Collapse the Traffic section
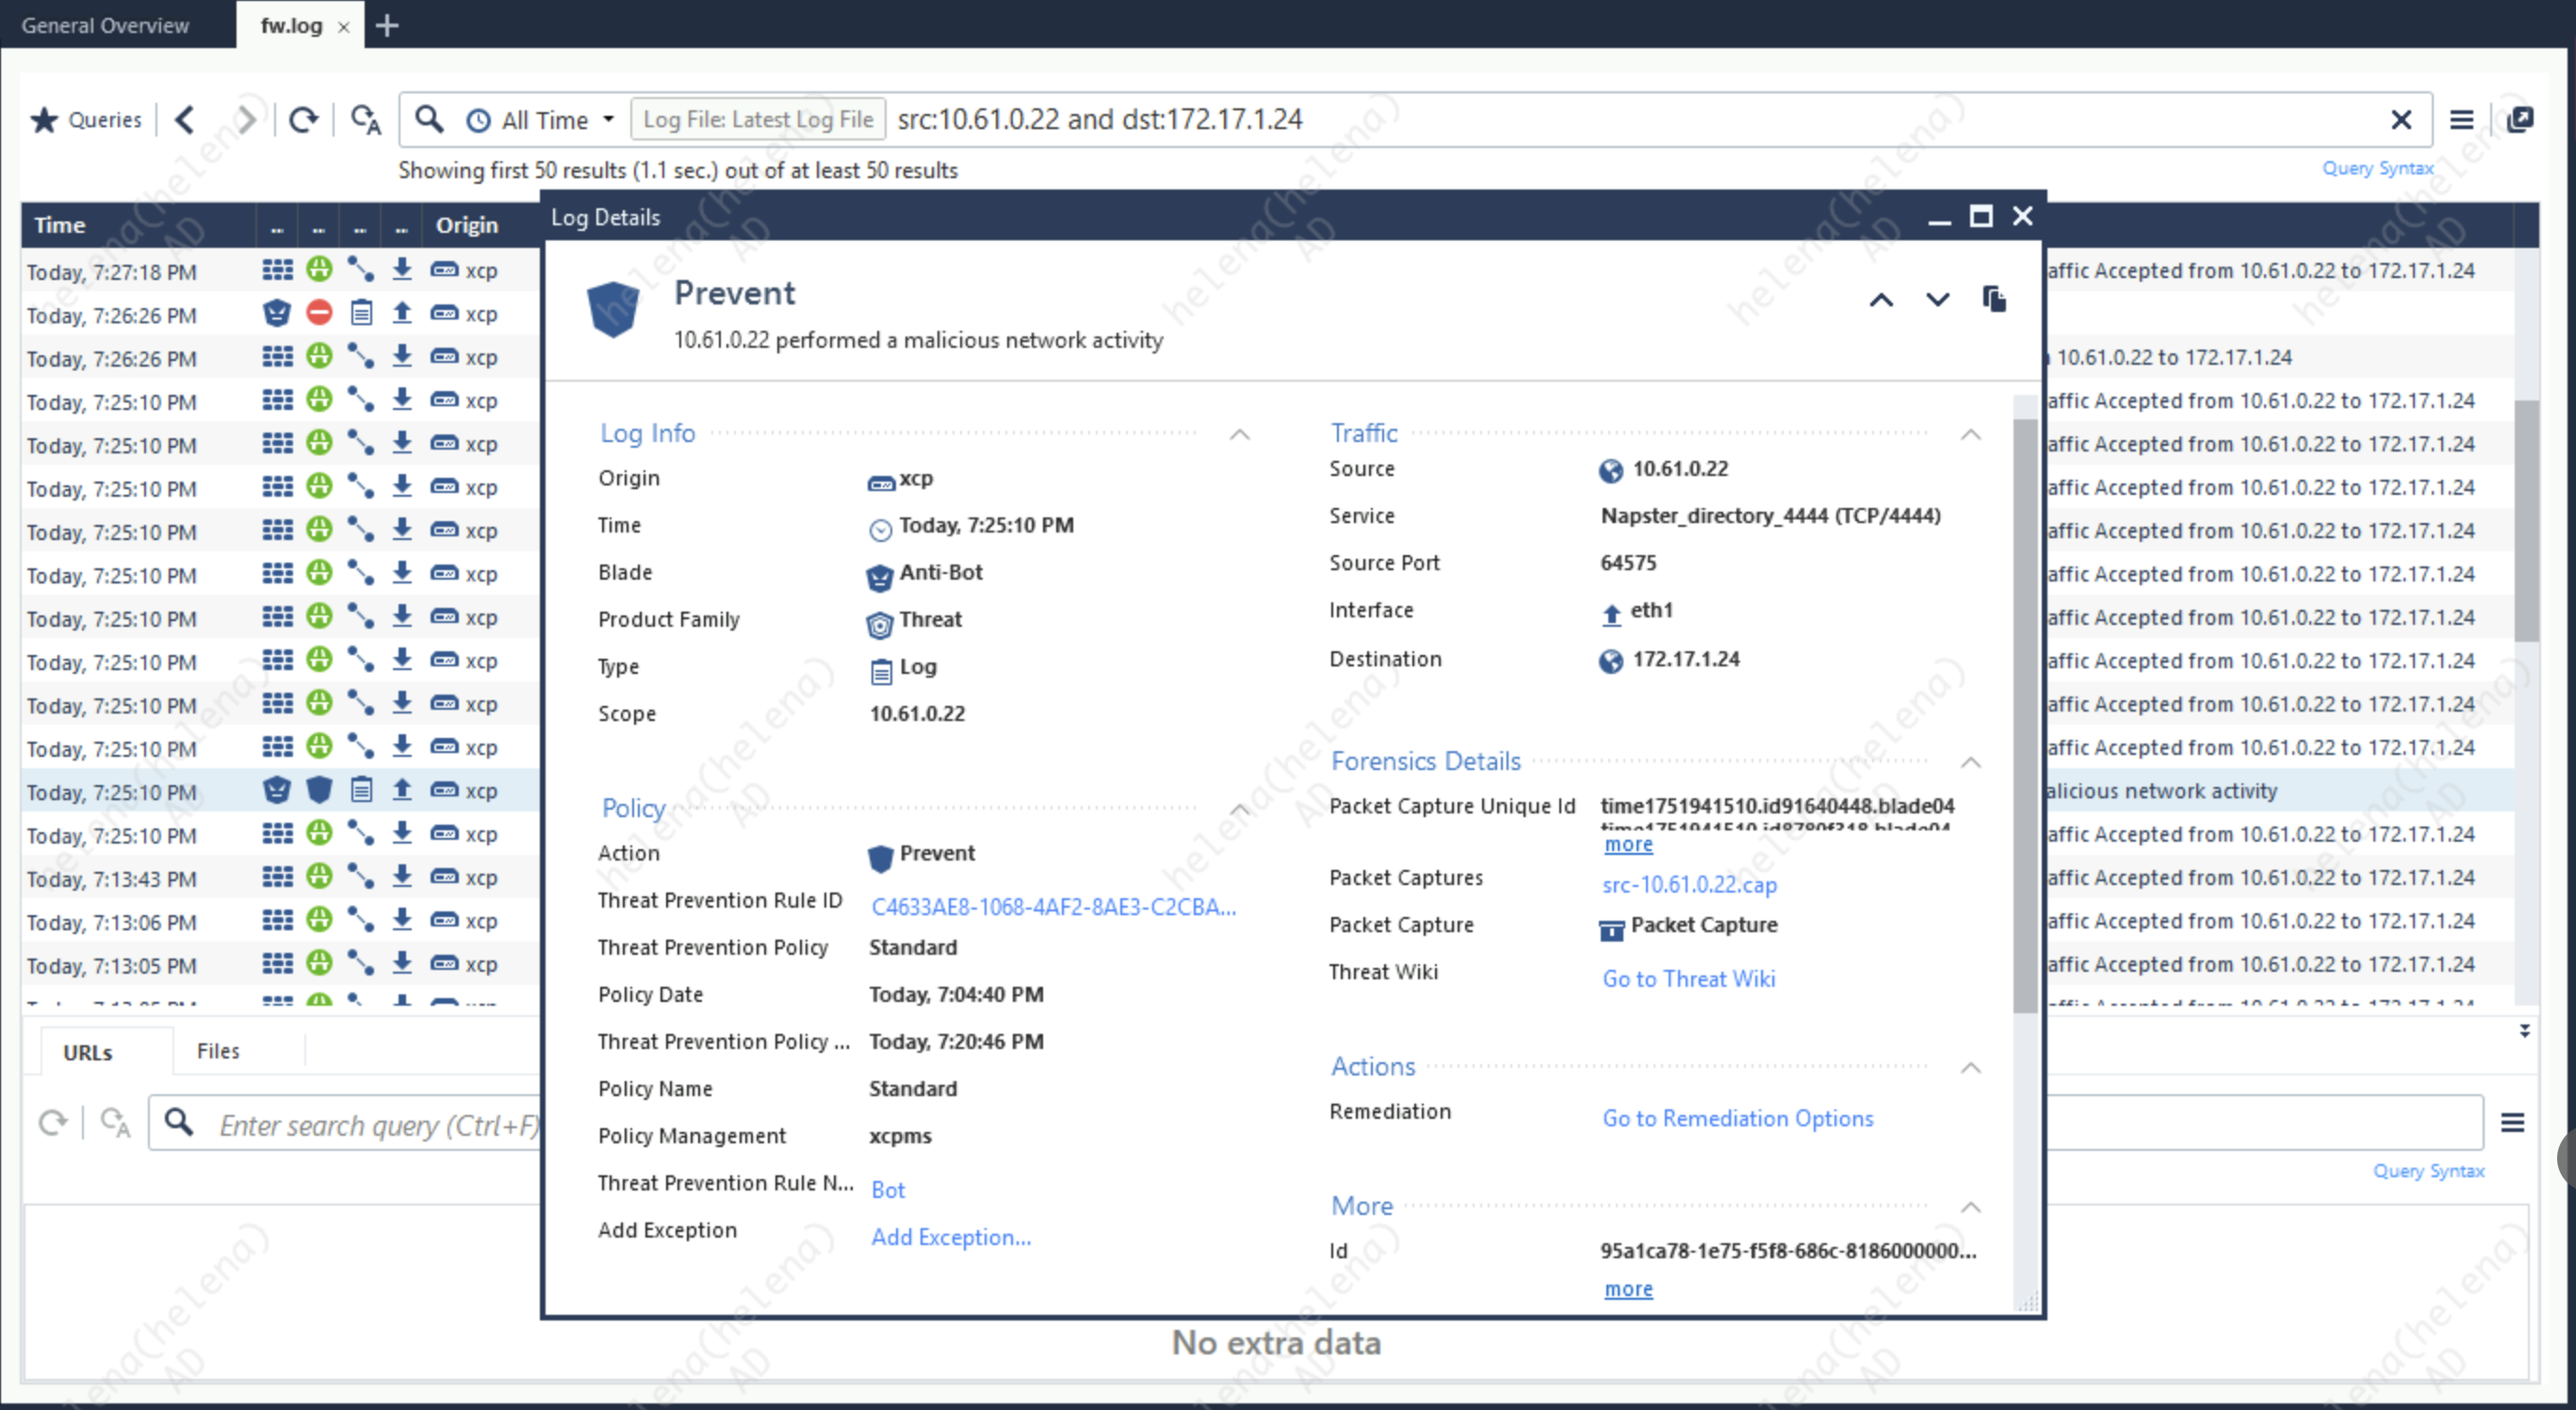2576x1410 pixels. 1970,434
